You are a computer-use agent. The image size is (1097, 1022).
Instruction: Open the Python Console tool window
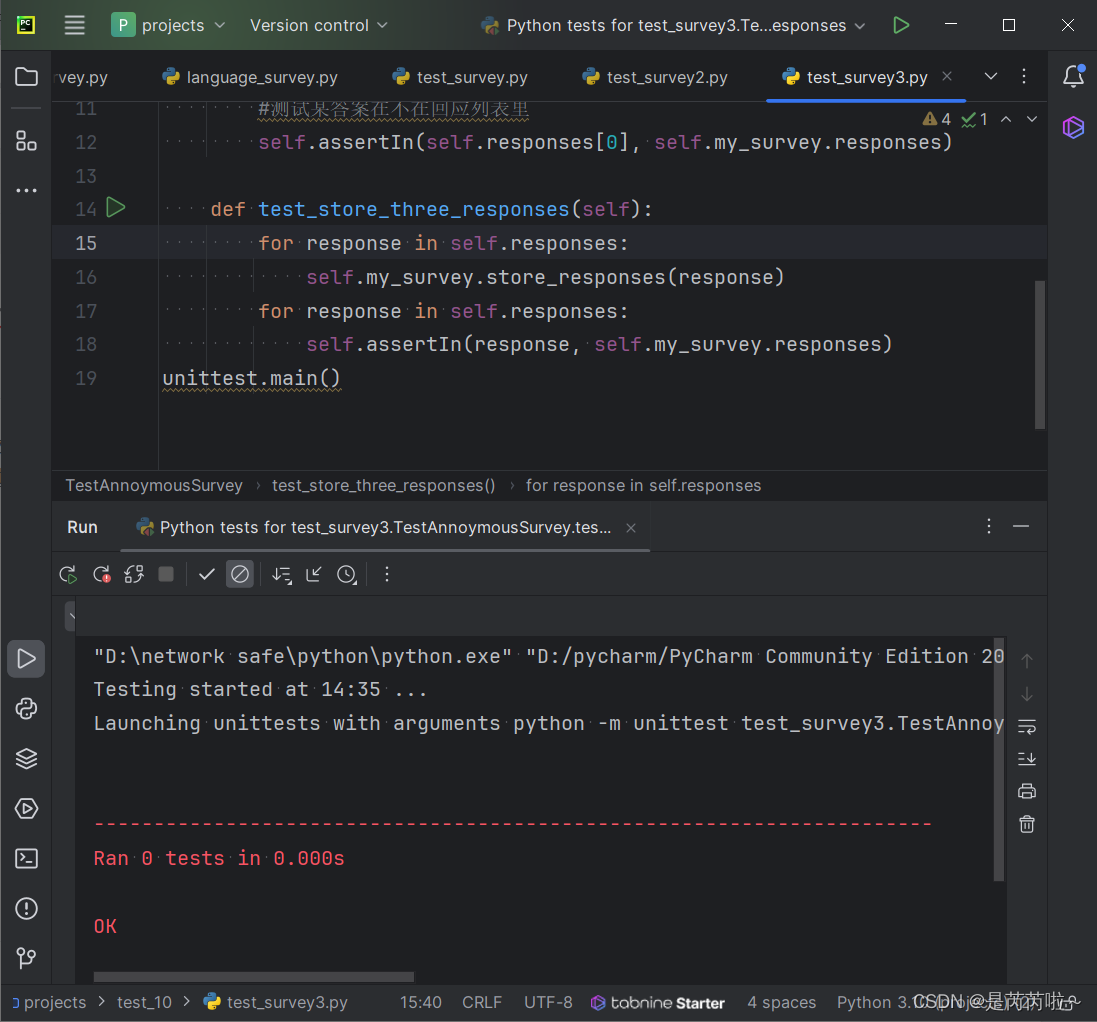tap(27, 709)
